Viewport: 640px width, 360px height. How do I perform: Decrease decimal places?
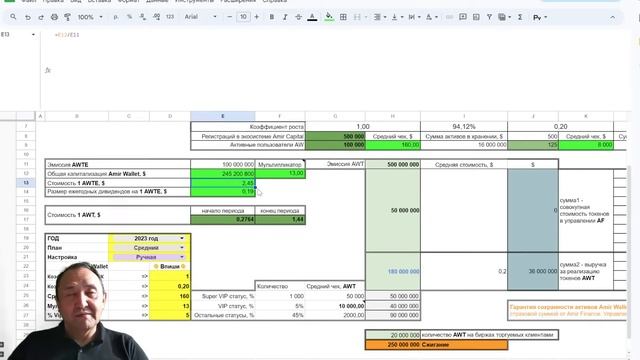tap(143, 17)
